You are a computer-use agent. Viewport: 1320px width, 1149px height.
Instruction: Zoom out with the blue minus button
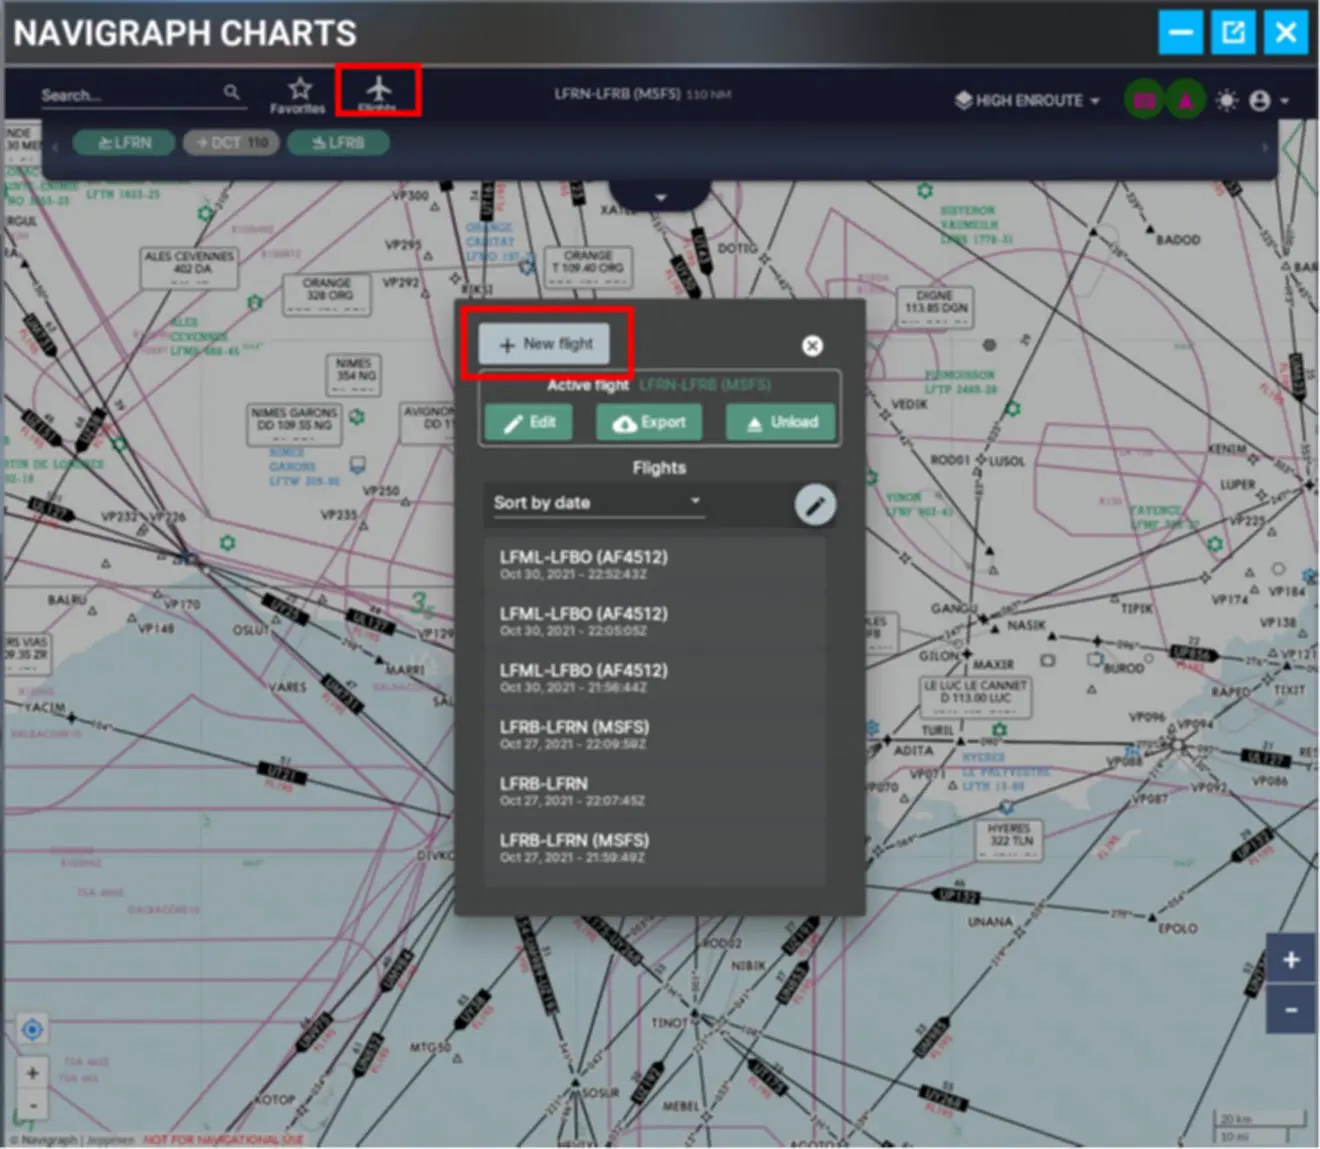[1291, 1009]
